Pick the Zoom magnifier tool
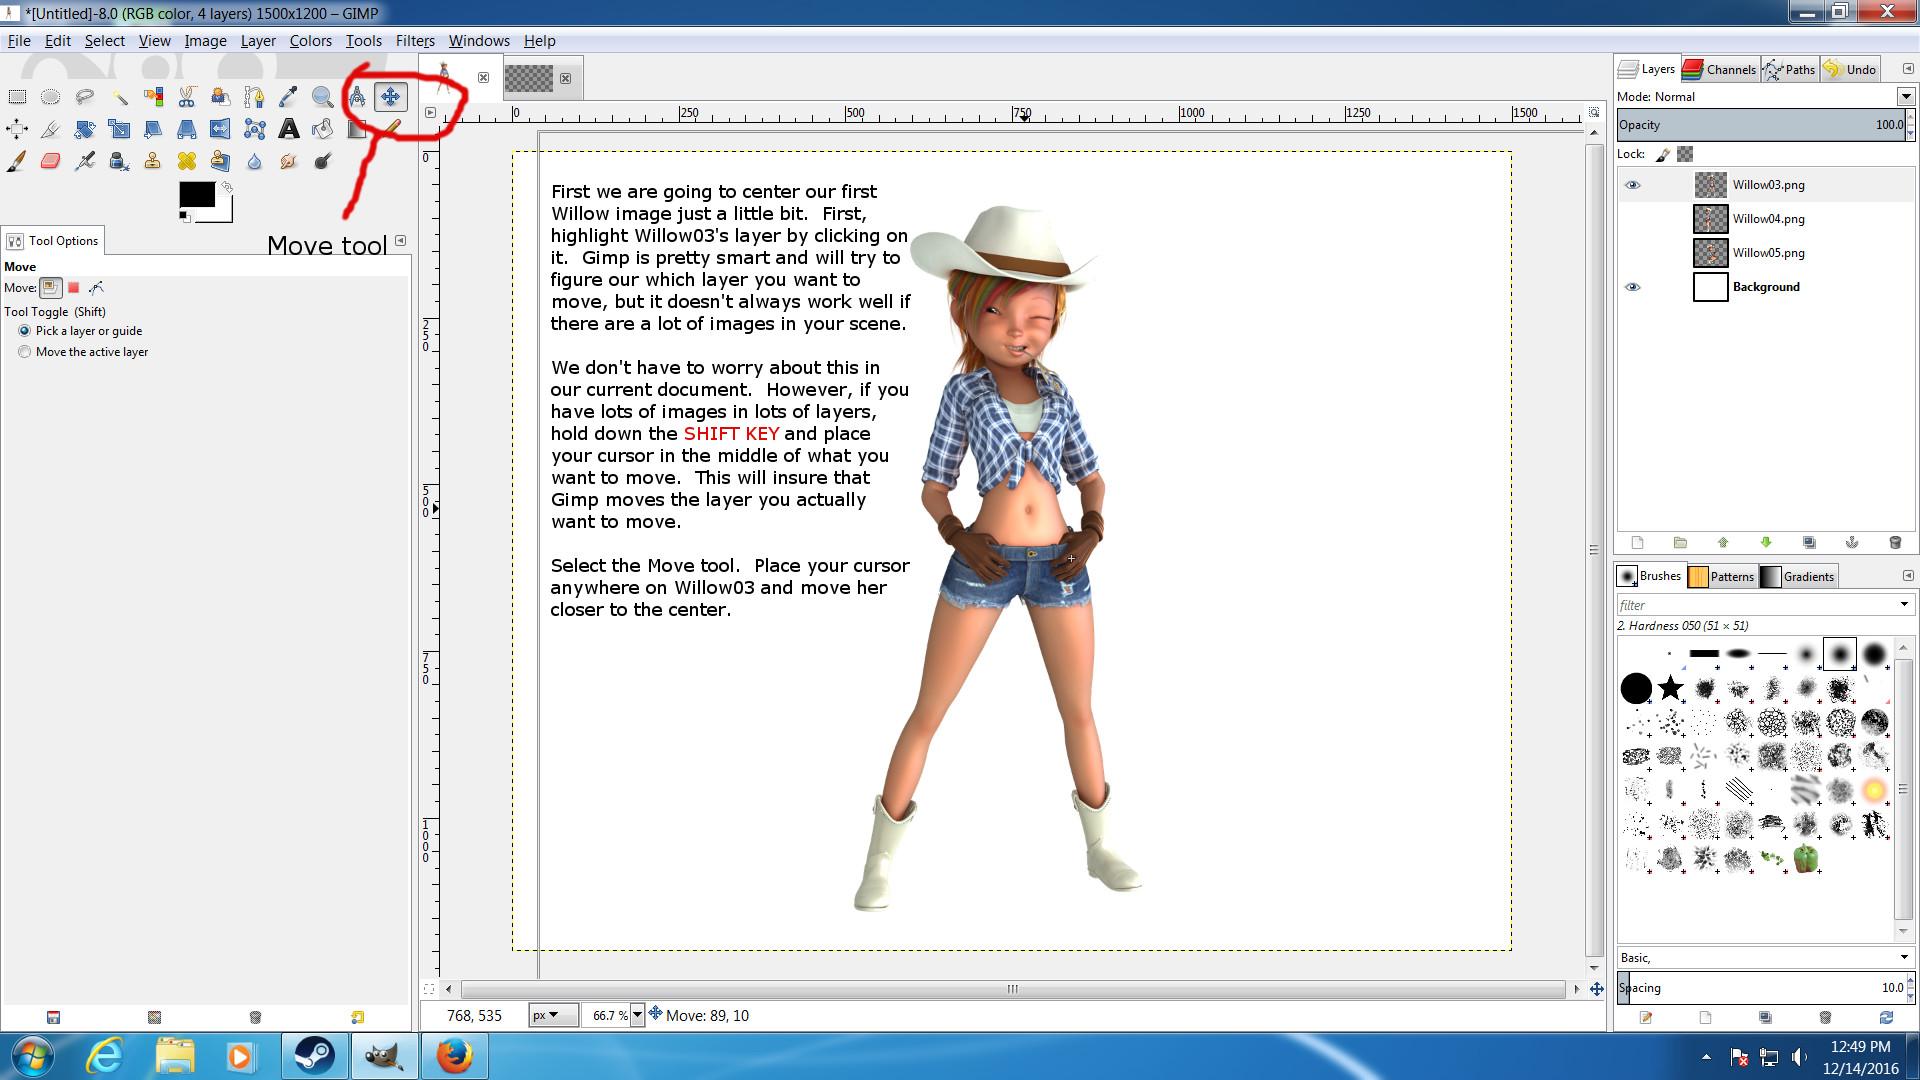Viewport: 1920px width, 1080px height. (322, 97)
